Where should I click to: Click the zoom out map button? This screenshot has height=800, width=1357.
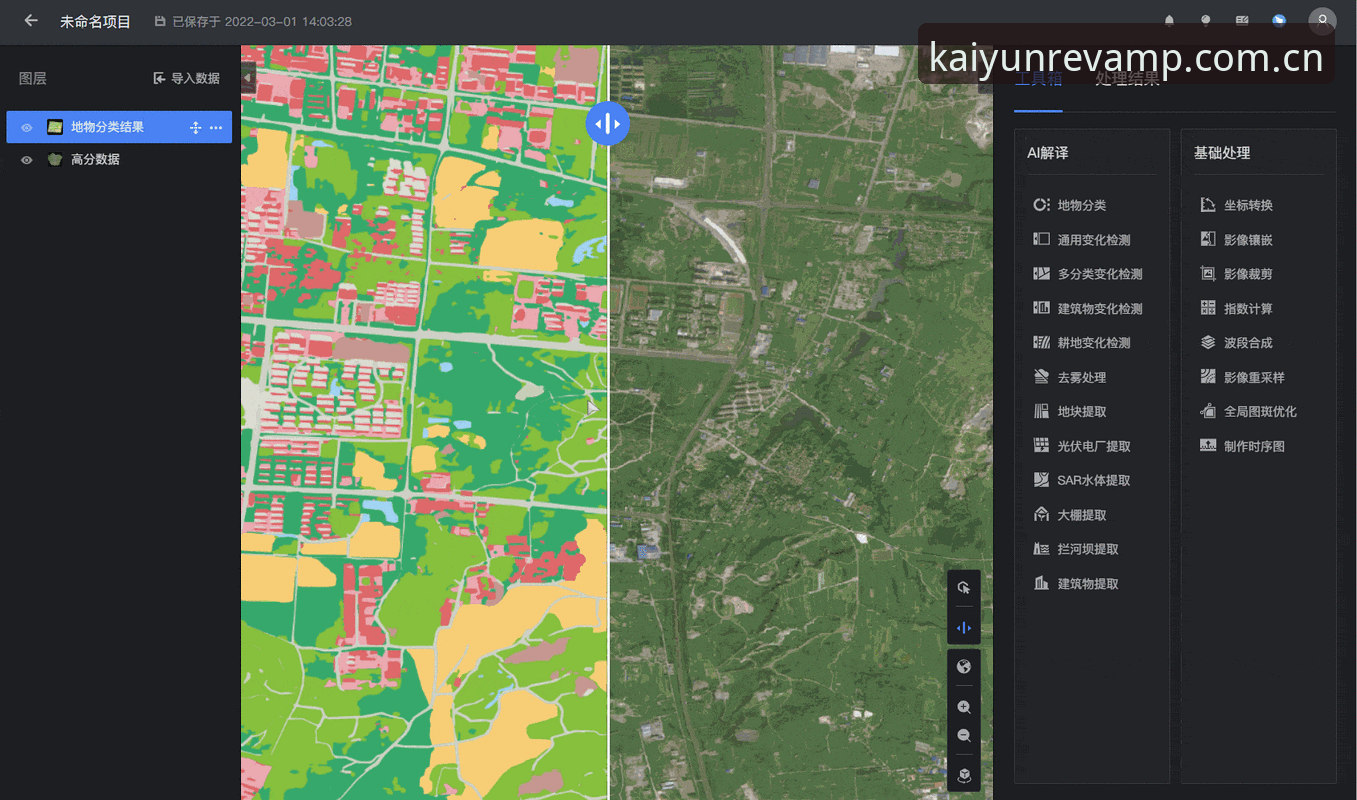point(964,735)
